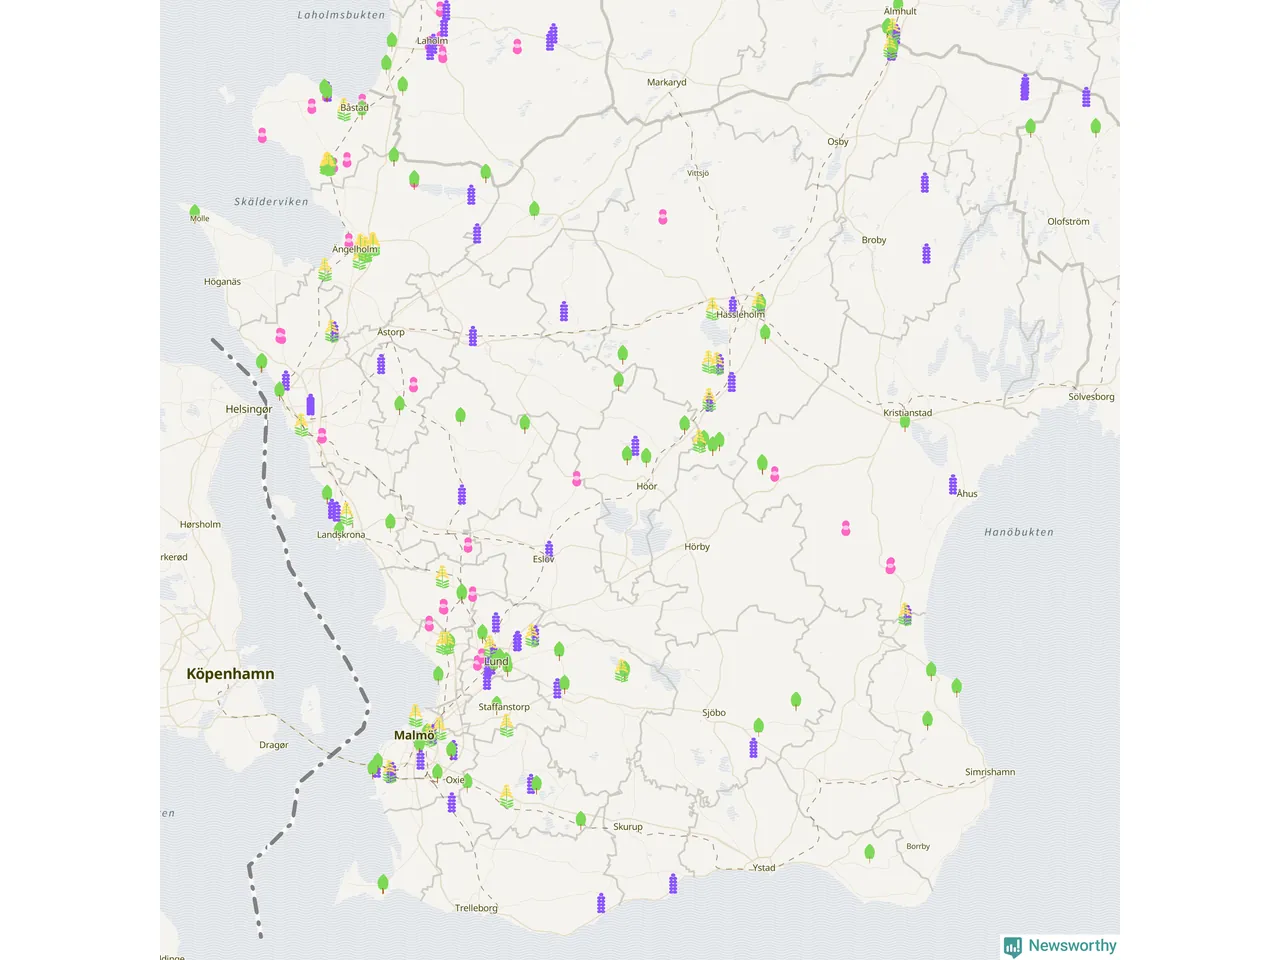Click the Hanöbukten bay label
Image resolution: width=1280 pixels, height=960 pixels.
click(x=1019, y=532)
